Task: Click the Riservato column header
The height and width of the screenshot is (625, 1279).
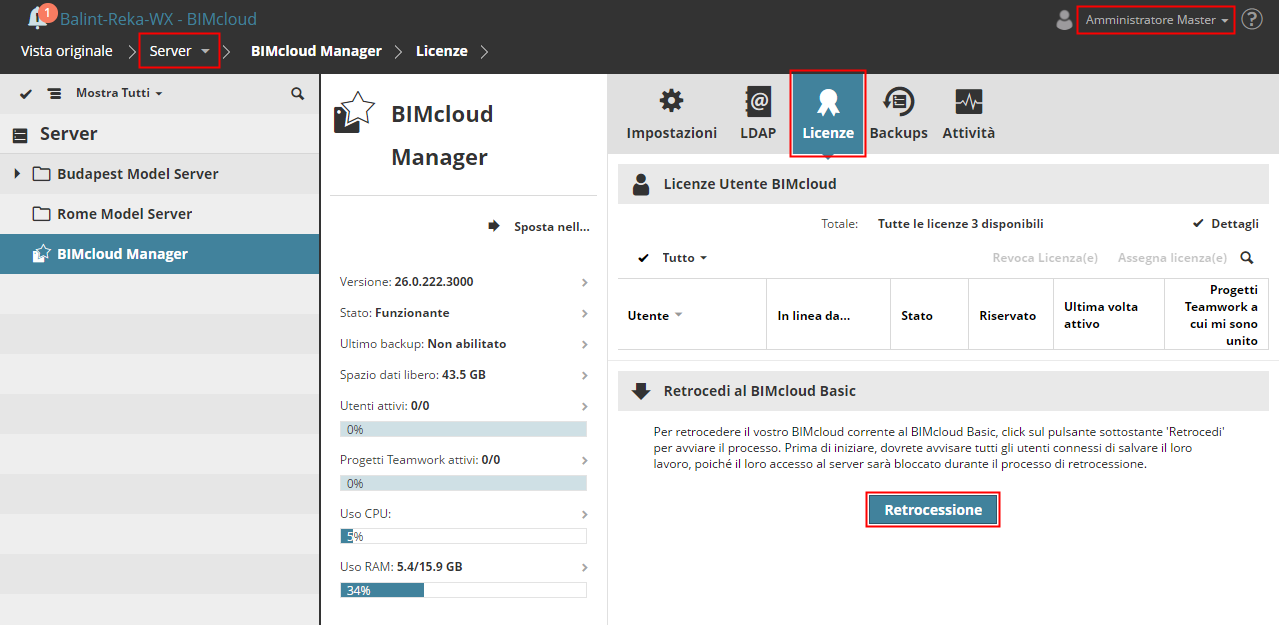Action: [1011, 315]
